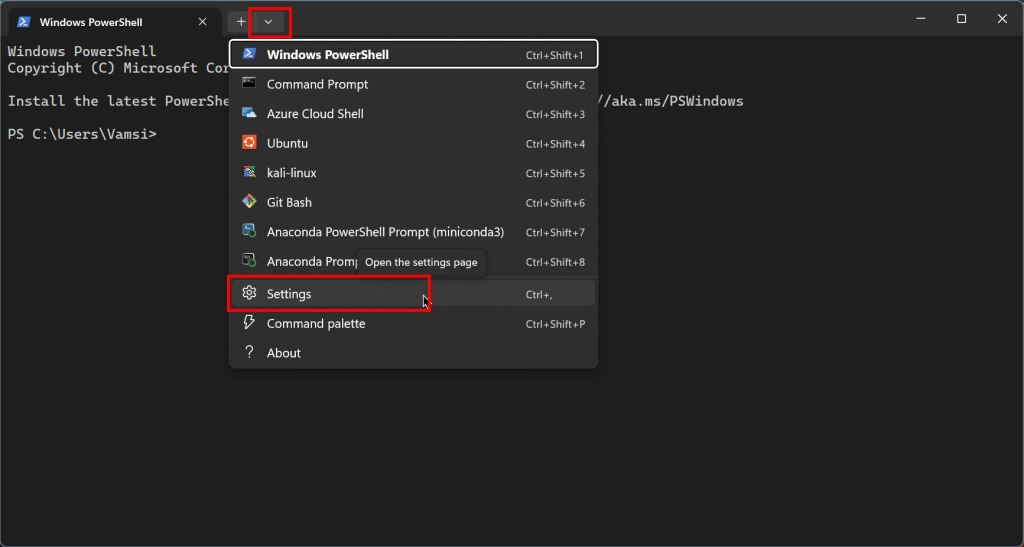Viewport: 1024px width, 547px height.
Task: Click the Settings gear icon
Action: coord(249,294)
